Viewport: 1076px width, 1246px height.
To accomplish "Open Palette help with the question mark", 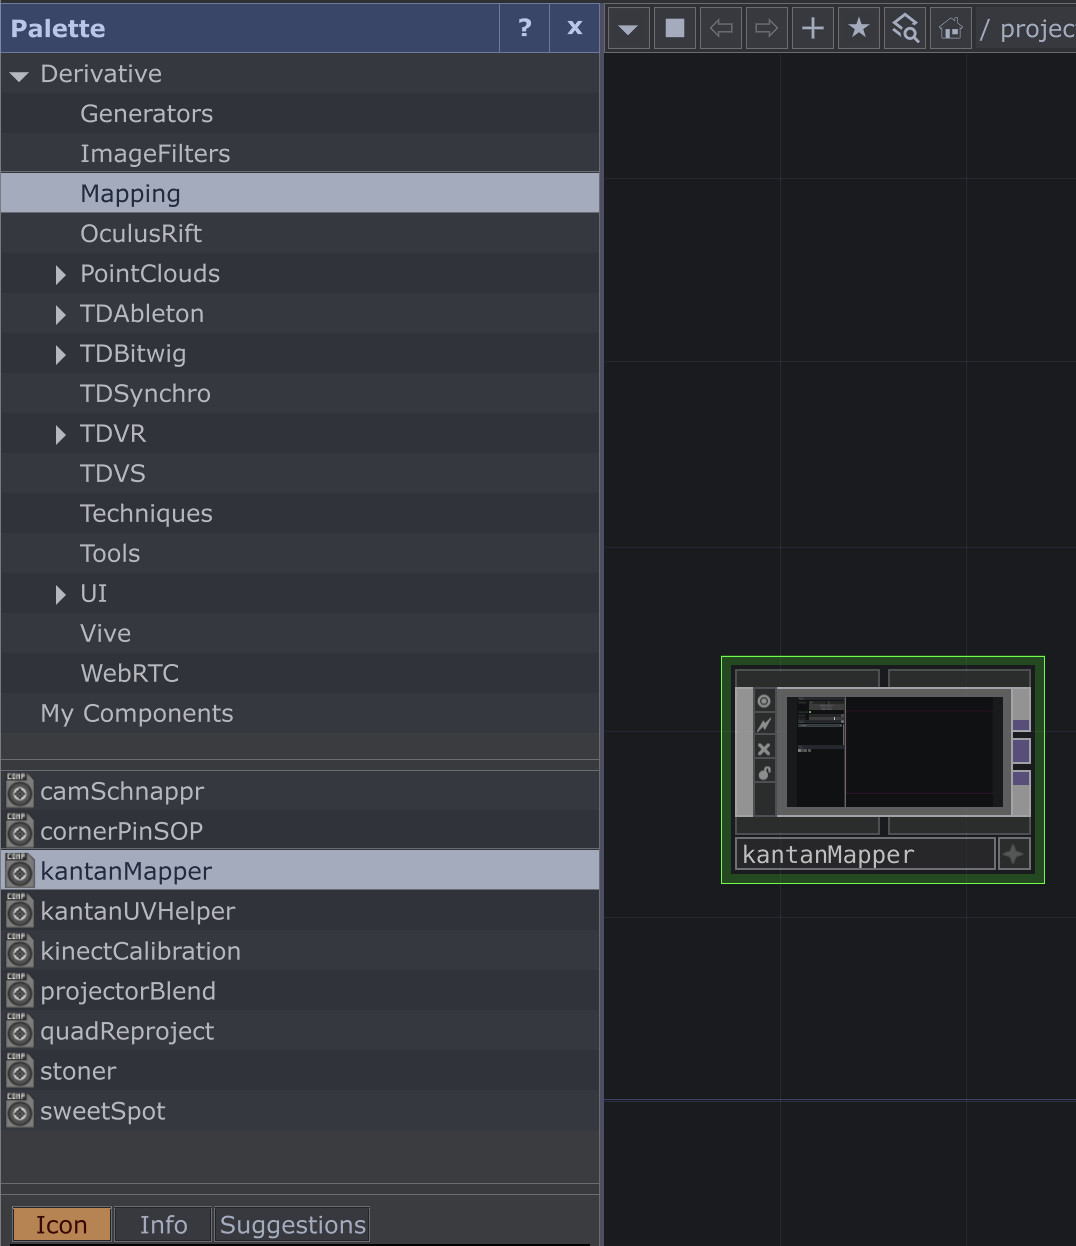I will click(x=524, y=28).
